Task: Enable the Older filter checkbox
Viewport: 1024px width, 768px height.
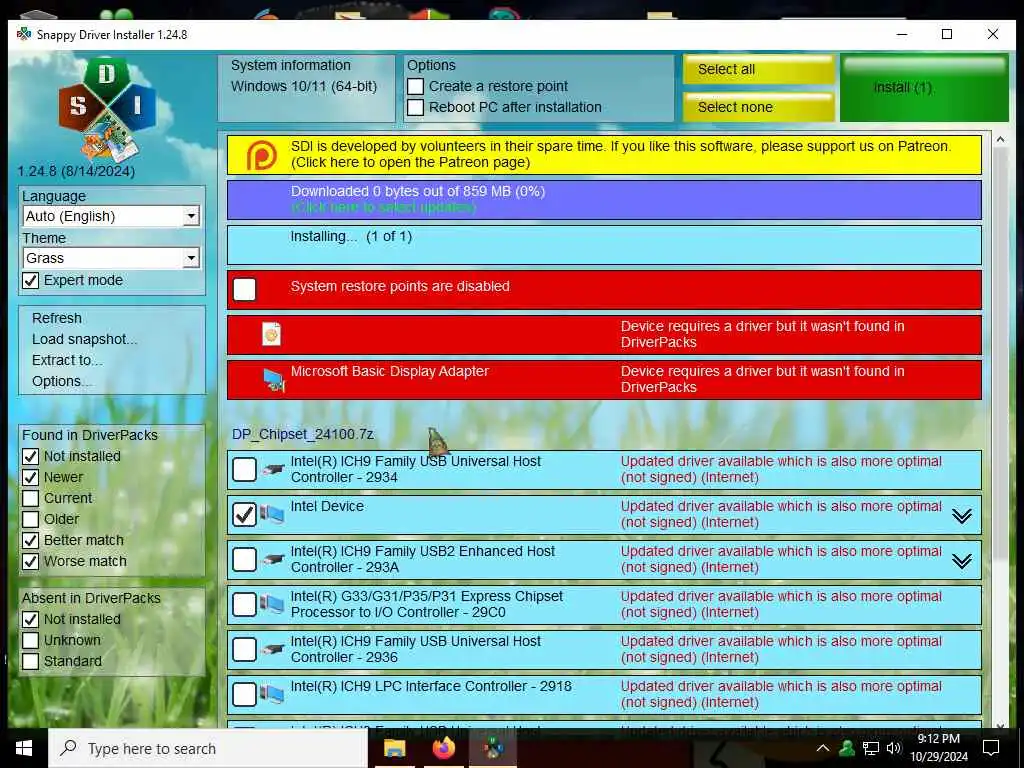Action: pyautogui.click(x=31, y=519)
